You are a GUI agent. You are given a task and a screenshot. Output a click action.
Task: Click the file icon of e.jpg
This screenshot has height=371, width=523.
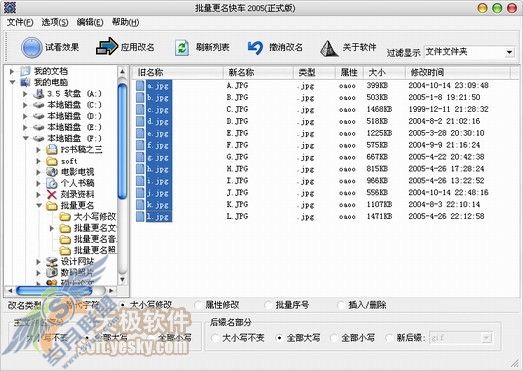[140, 133]
